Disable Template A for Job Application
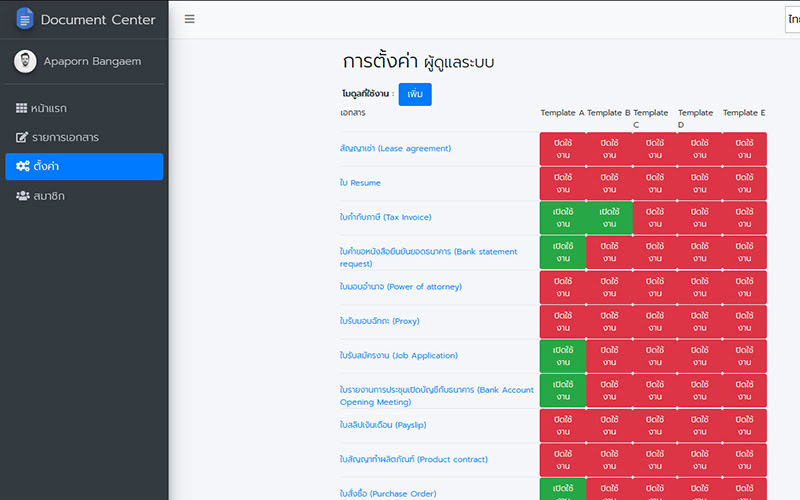 pyautogui.click(x=562, y=355)
